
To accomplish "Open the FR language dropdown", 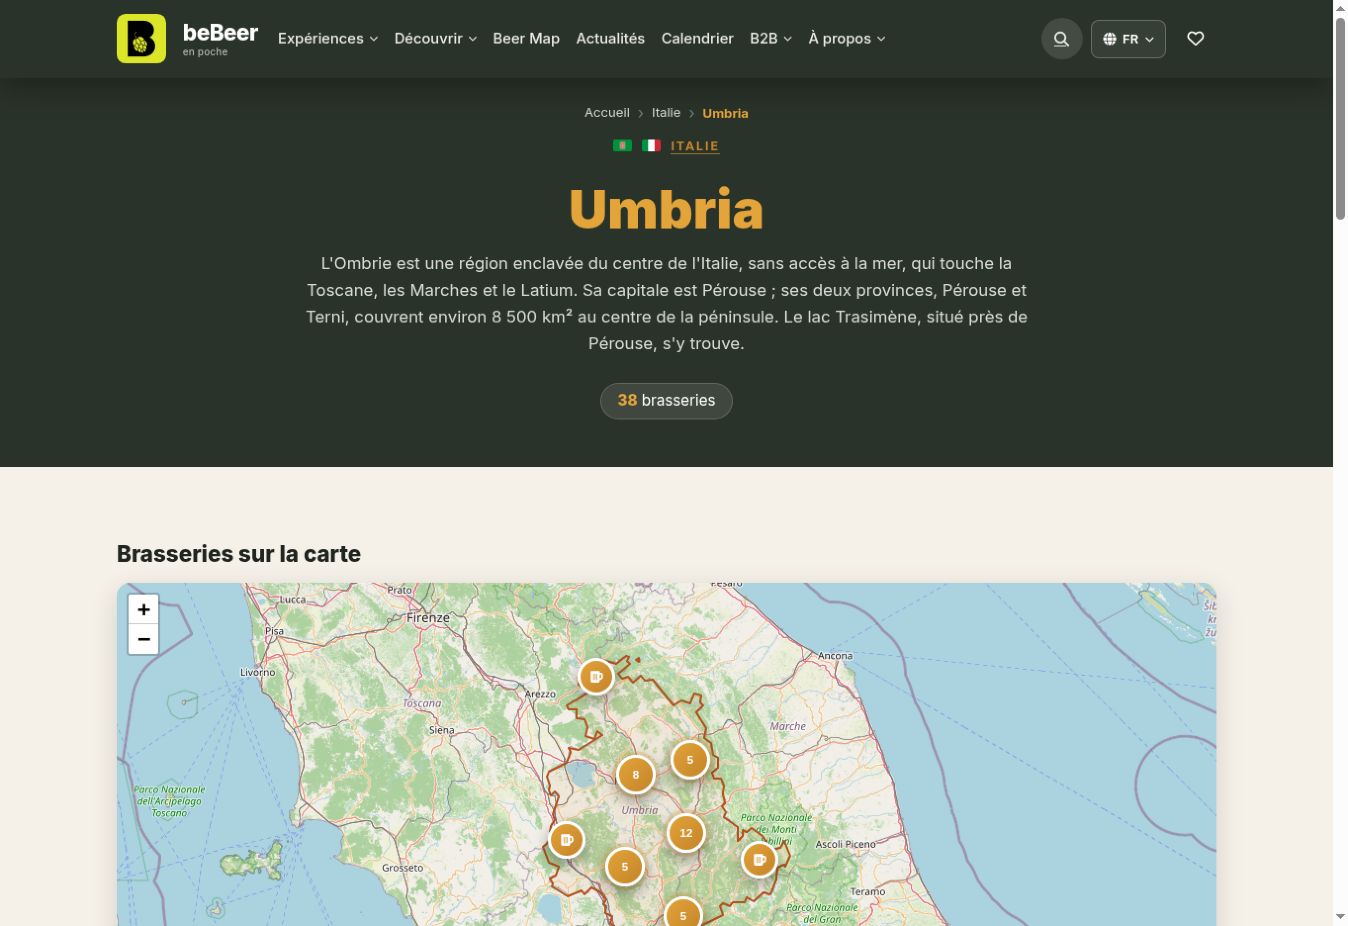I will point(1128,39).
